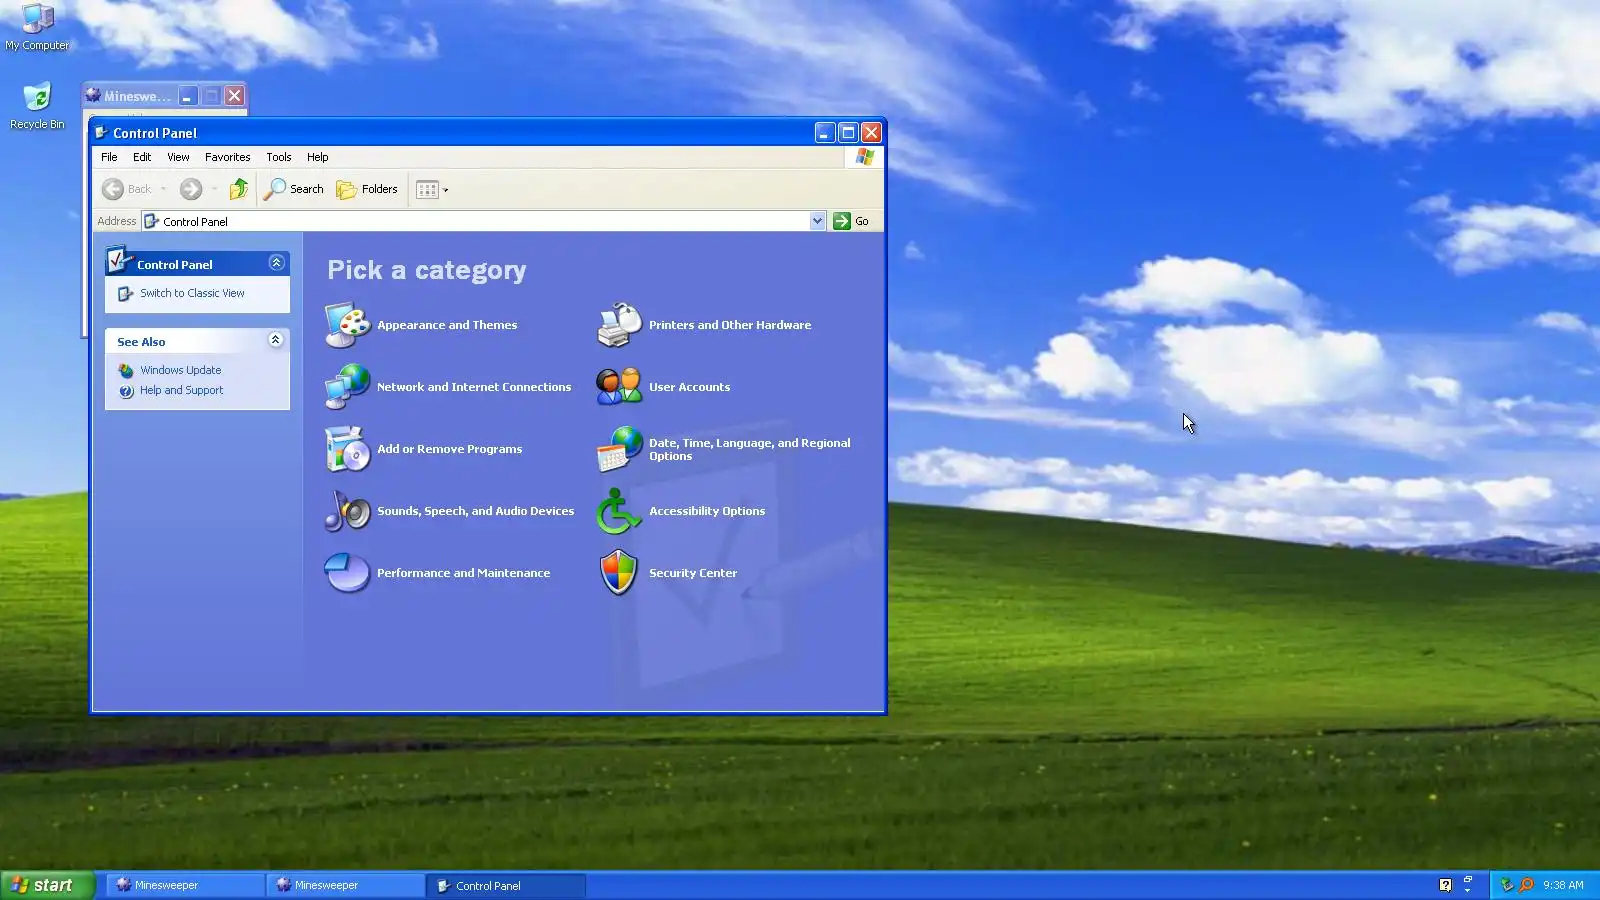This screenshot has width=1600, height=900.
Task: Click the Forward arrow in the toolbar
Action: point(191,189)
